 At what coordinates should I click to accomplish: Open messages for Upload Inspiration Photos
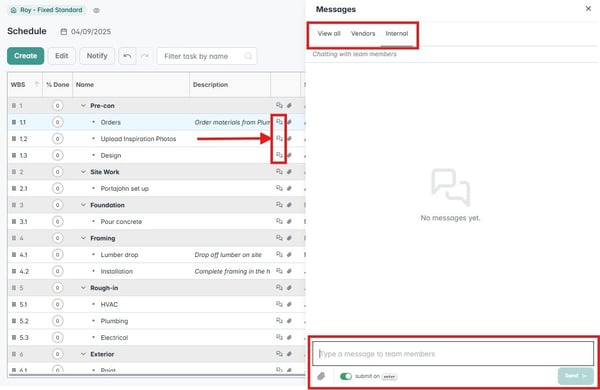coord(279,139)
